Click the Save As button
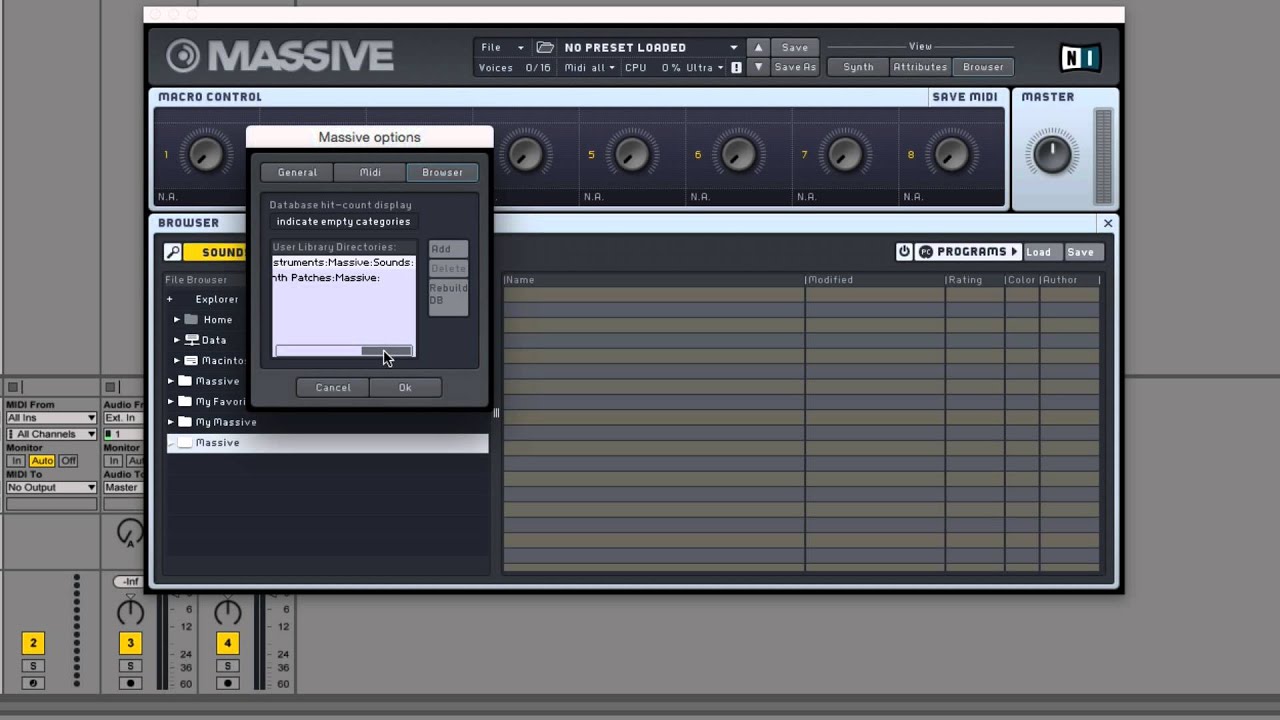This screenshot has width=1280, height=720. pos(795,67)
